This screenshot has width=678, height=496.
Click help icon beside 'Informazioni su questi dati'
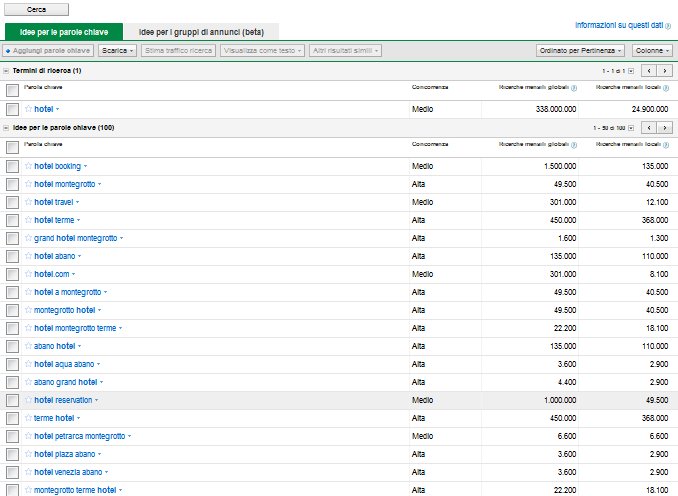pyautogui.click(x=668, y=26)
